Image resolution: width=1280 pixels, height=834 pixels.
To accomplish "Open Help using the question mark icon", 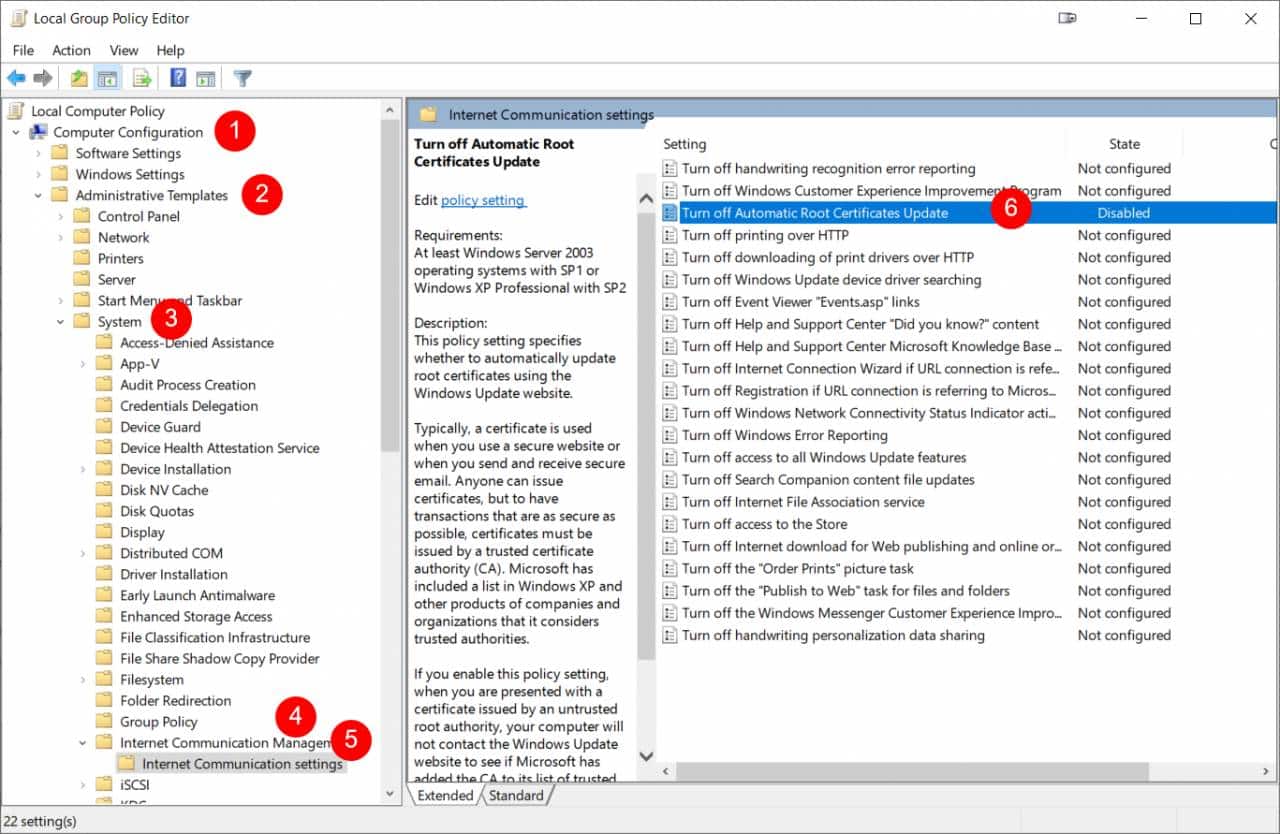I will coord(177,78).
